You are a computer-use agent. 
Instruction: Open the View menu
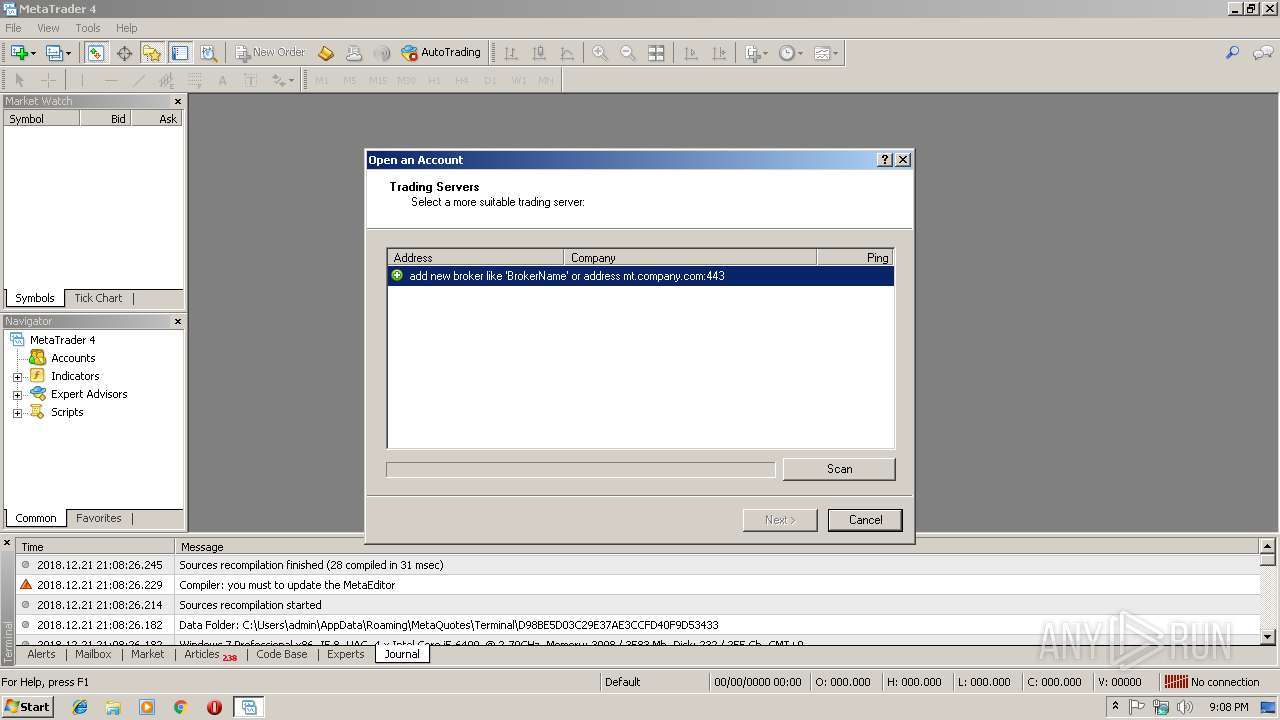(48, 28)
